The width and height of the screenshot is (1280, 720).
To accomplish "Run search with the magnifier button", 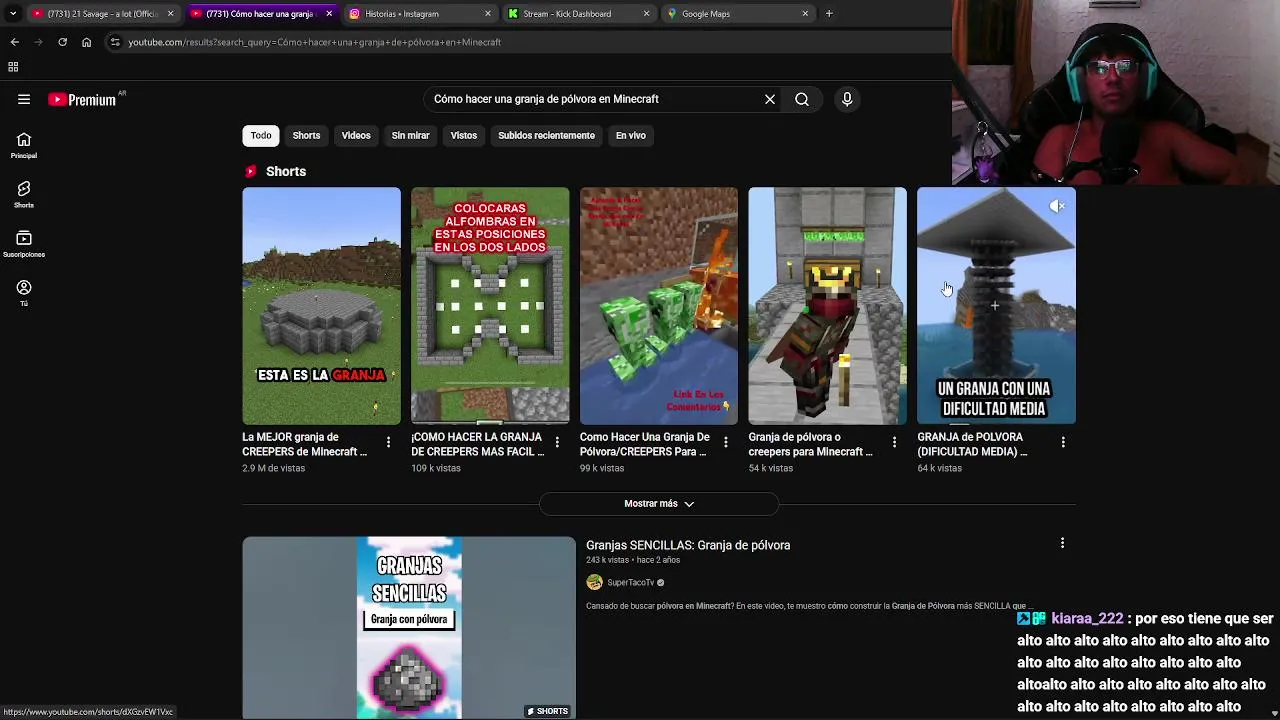I will pos(802,99).
